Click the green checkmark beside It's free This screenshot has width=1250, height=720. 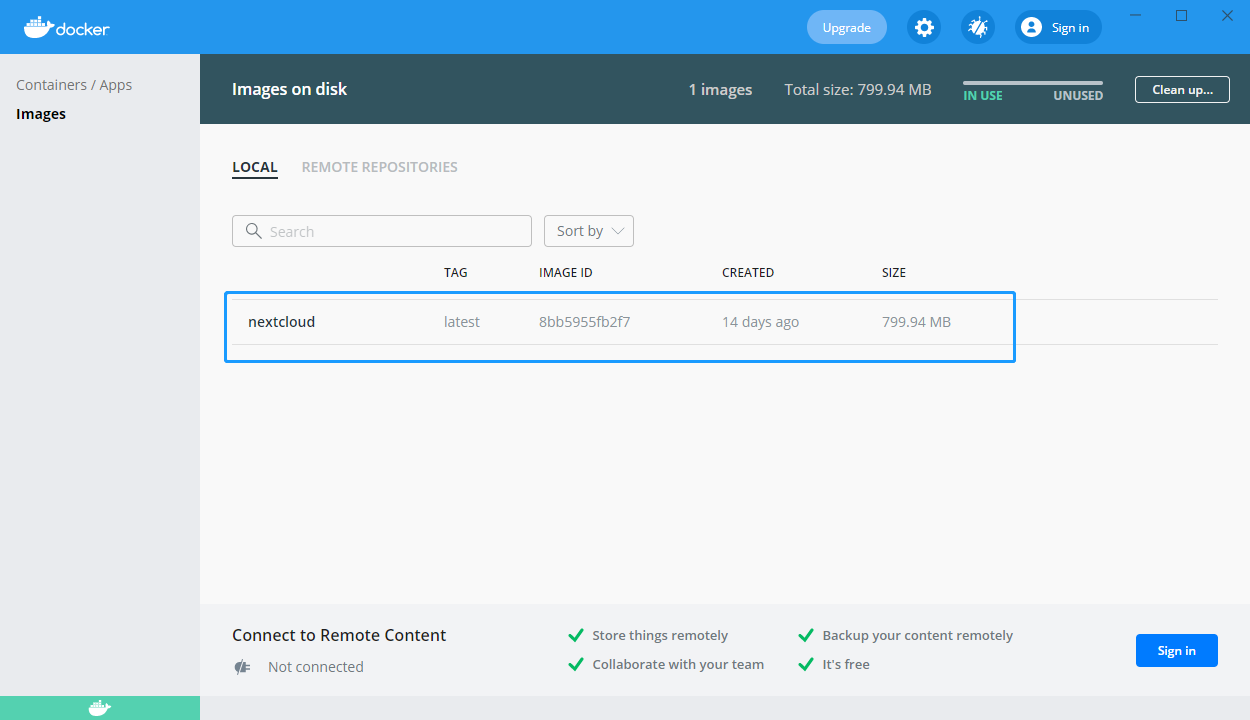click(806, 663)
